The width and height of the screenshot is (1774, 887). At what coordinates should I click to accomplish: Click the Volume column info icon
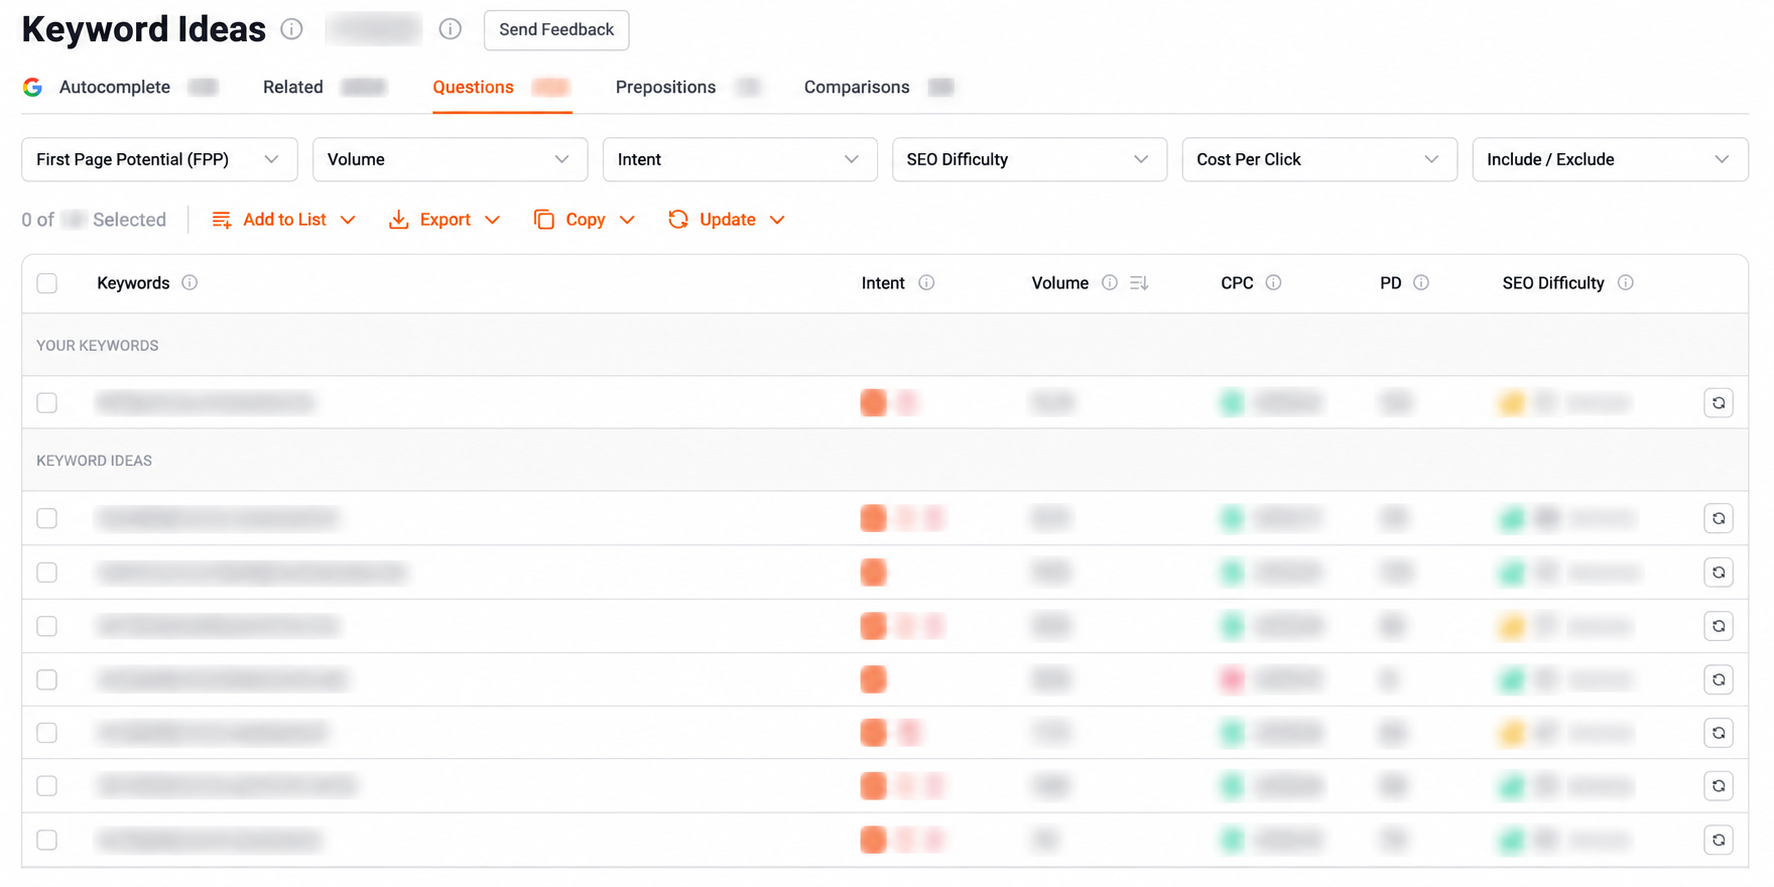click(x=1109, y=283)
